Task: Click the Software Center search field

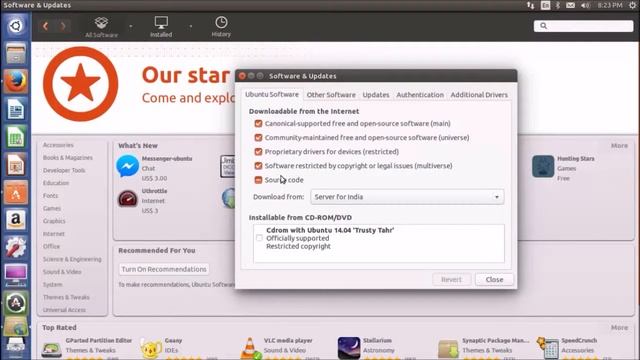Action: coord(583,26)
